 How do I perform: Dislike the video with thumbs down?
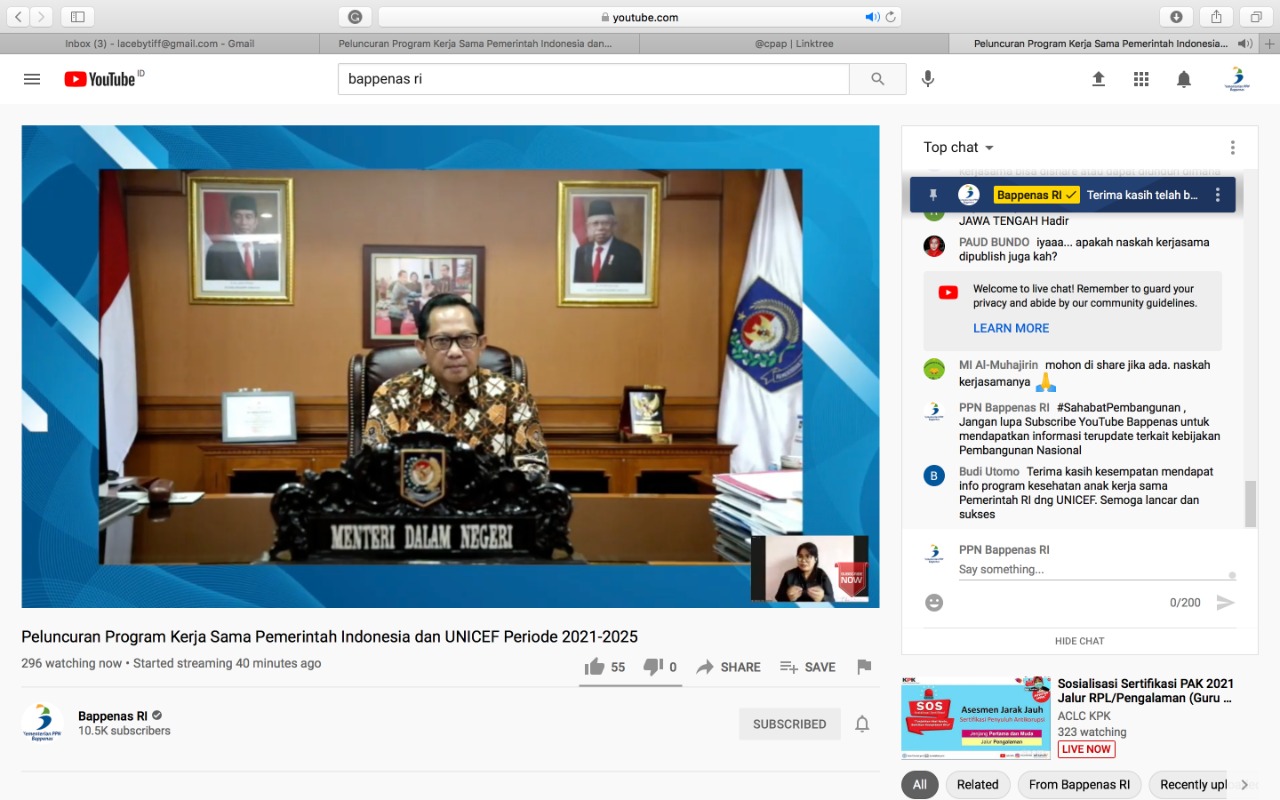[x=653, y=667]
